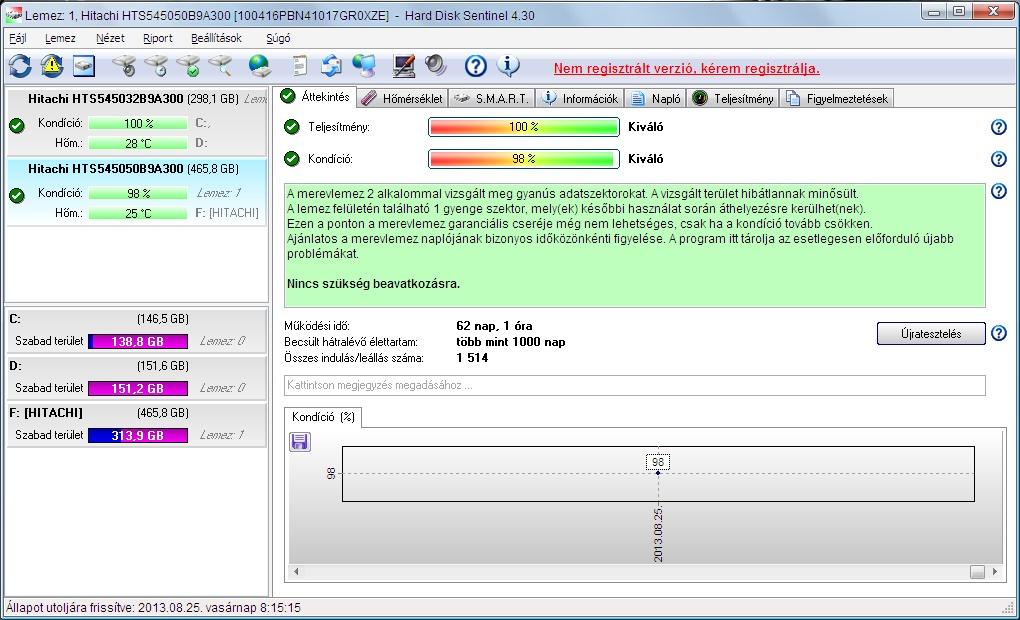The height and width of the screenshot is (620, 1020).
Task: Click the disk with magnifying glass icon
Action: 221,66
